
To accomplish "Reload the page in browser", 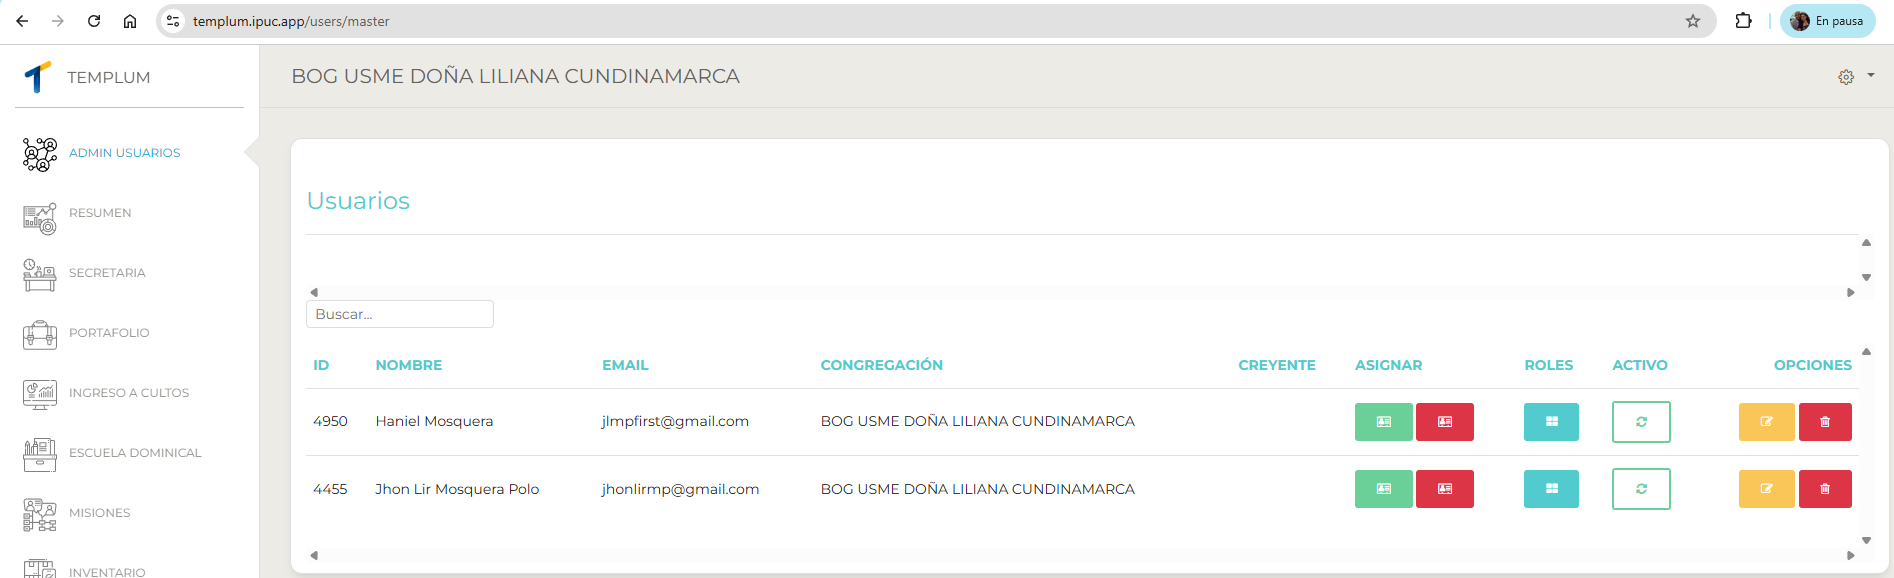I will (94, 21).
